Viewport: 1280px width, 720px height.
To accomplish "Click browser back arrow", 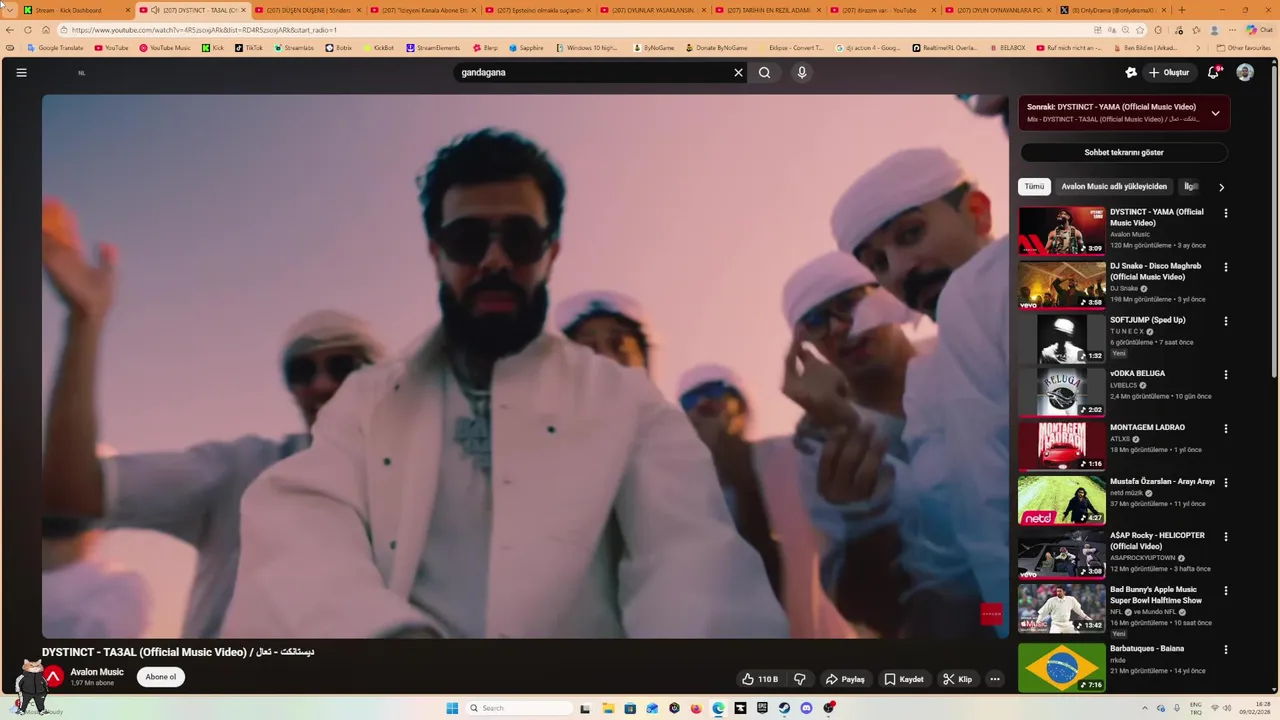I will (10, 30).
